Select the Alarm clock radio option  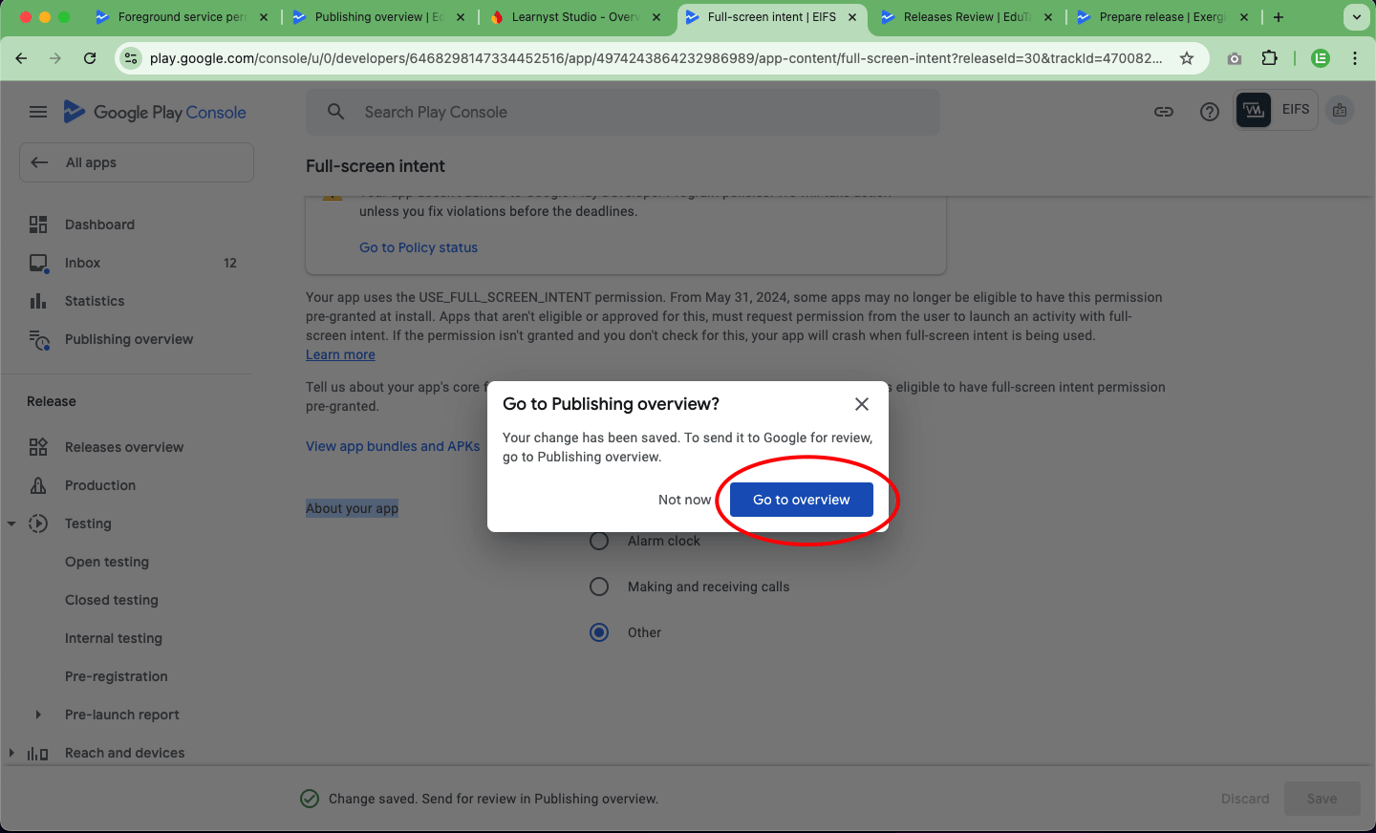click(599, 541)
